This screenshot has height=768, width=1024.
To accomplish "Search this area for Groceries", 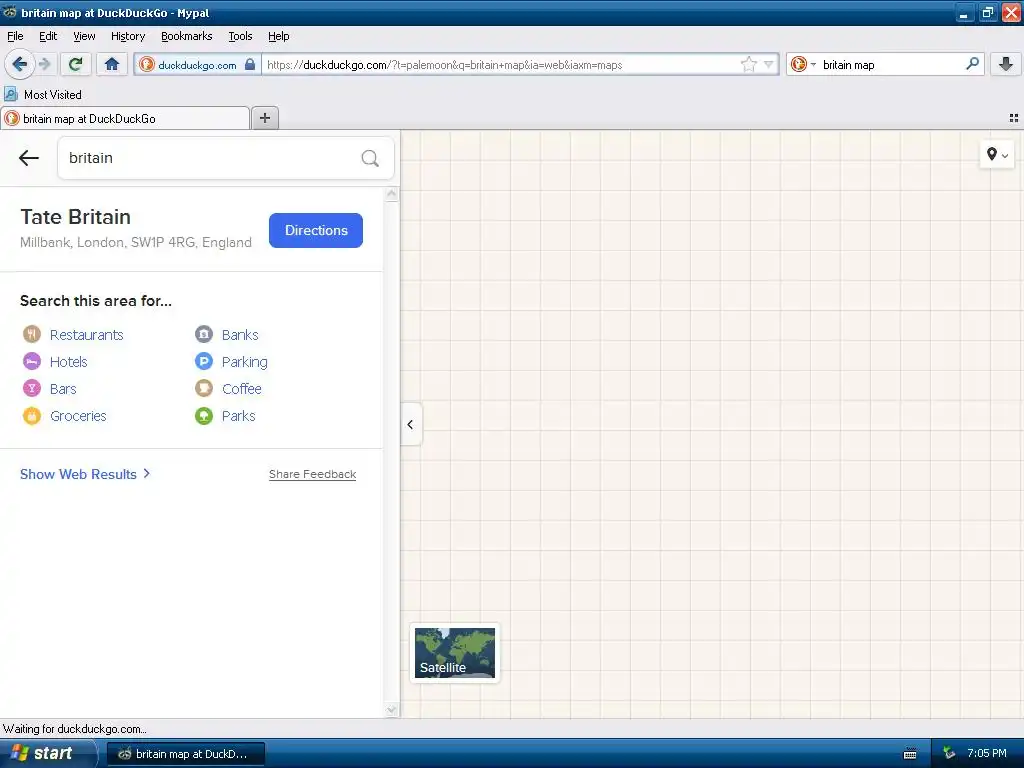I will click(x=78, y=415).
